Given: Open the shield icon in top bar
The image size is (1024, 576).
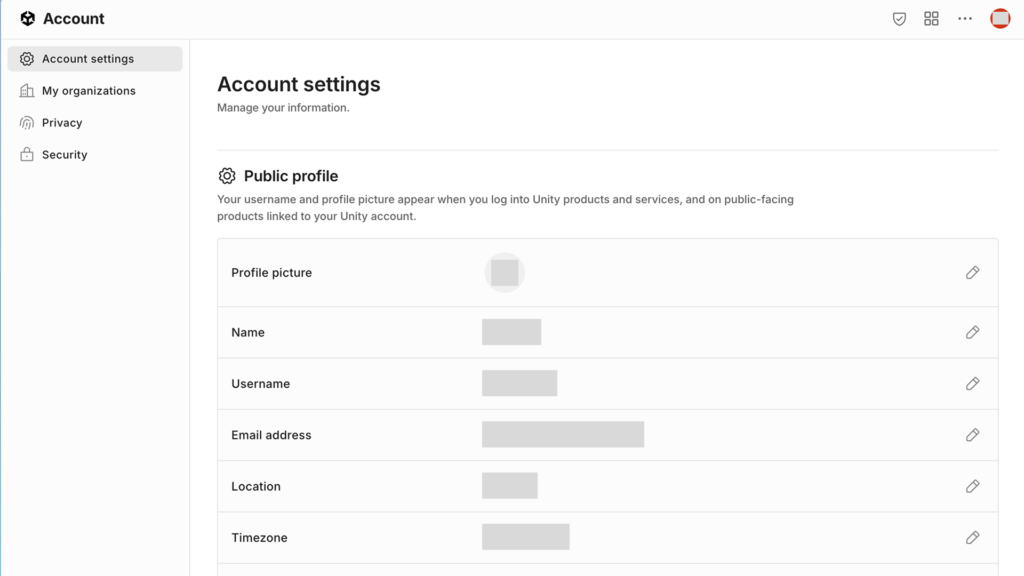Looking at the screenshot, I should click(899, 19).
